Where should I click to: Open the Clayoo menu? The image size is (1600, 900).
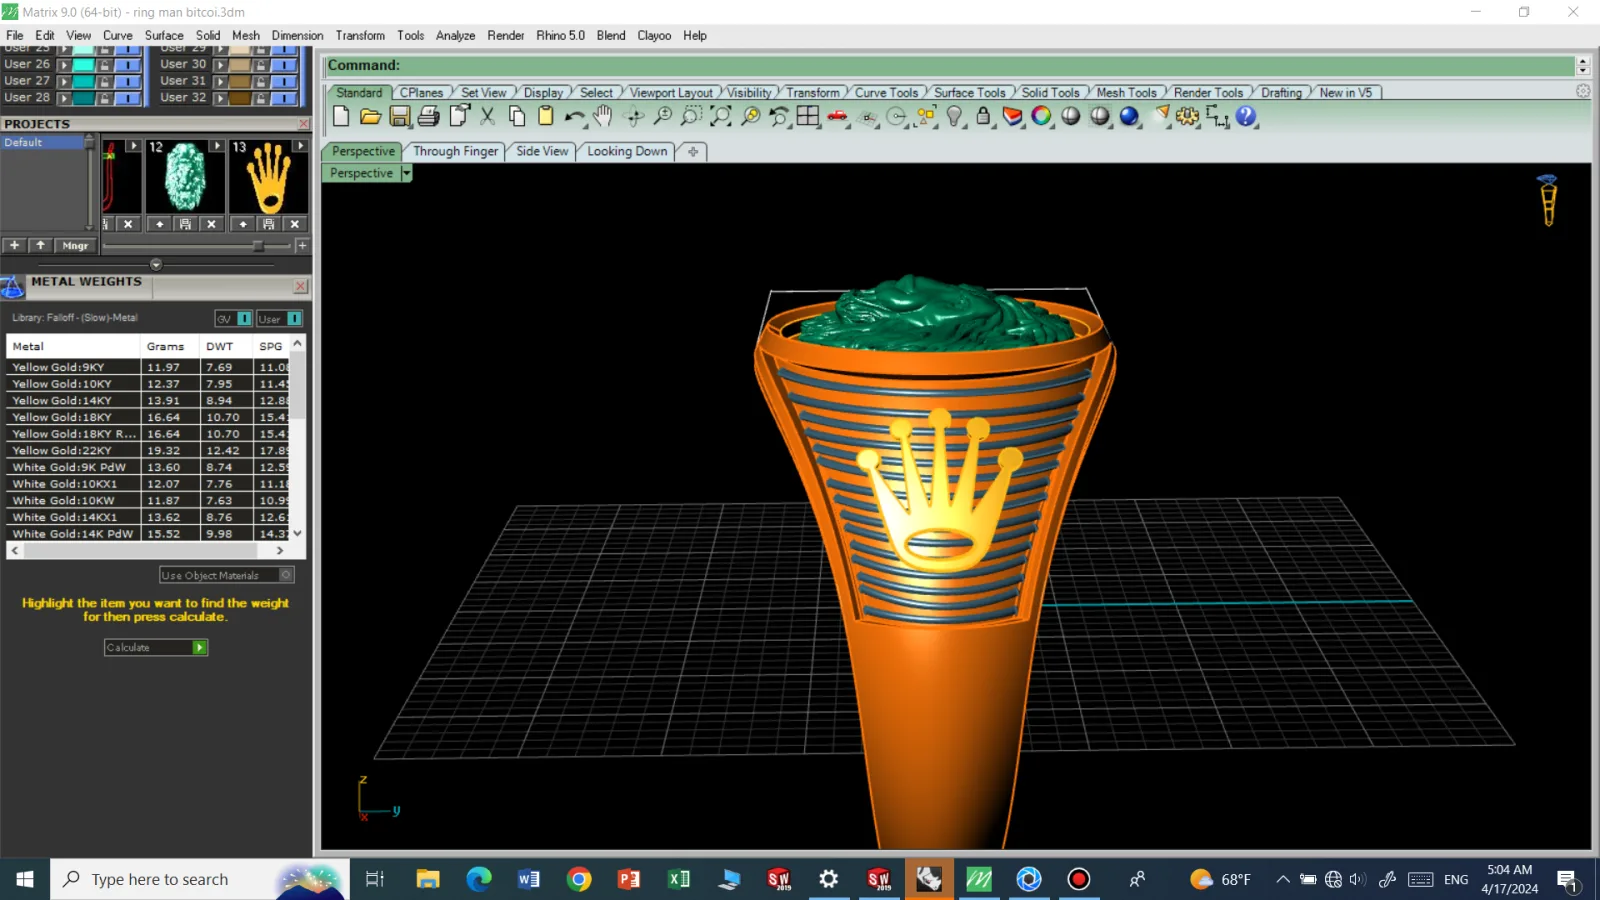point(654,35)
